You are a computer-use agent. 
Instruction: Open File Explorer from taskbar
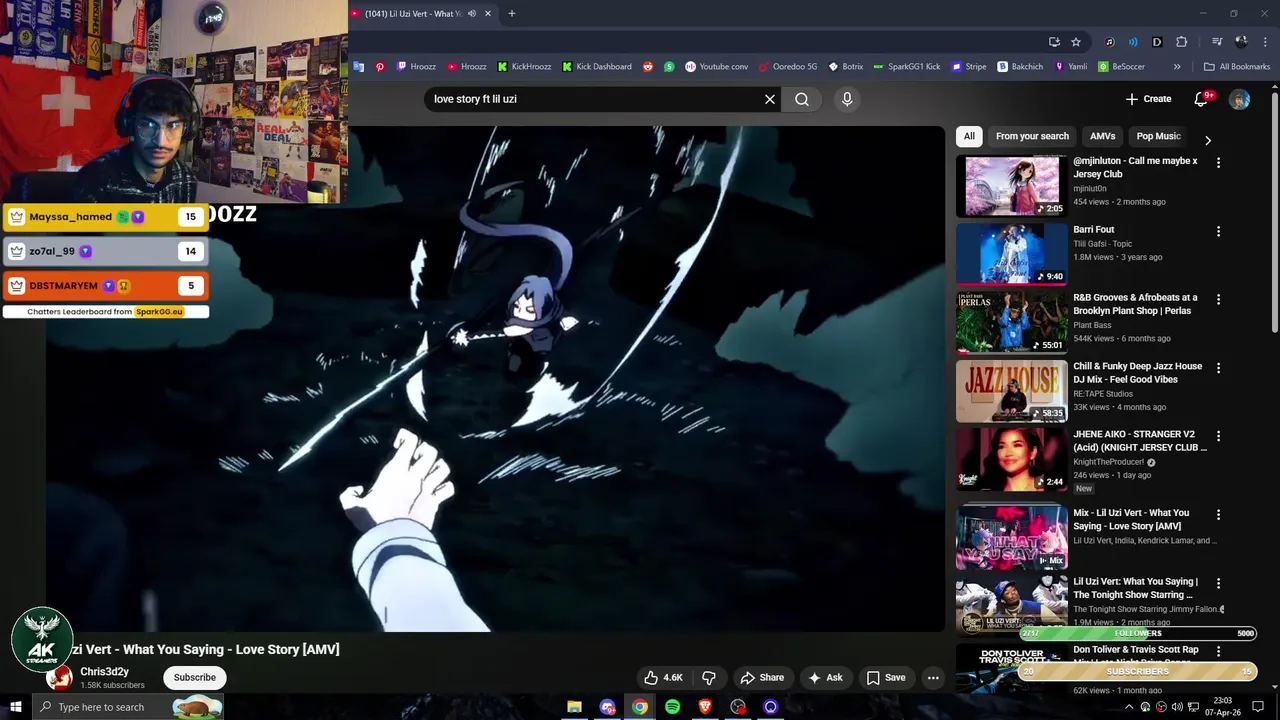(x=574, y=707)
